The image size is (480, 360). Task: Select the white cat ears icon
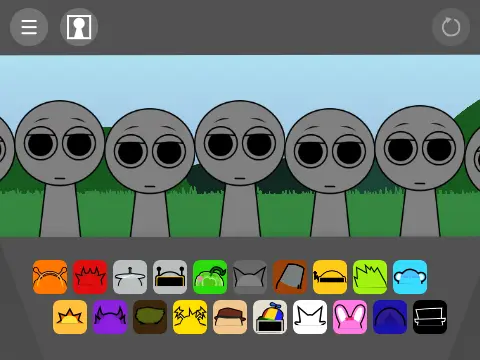pyautogui.click(x=310, y=317)
